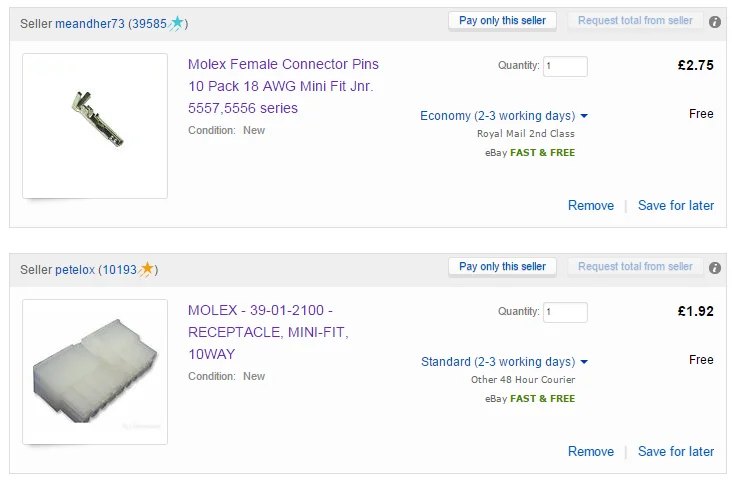Save the MOLEX receptacle item for later
This screenshot has width=733, height=482.
[x=676, y=451]
